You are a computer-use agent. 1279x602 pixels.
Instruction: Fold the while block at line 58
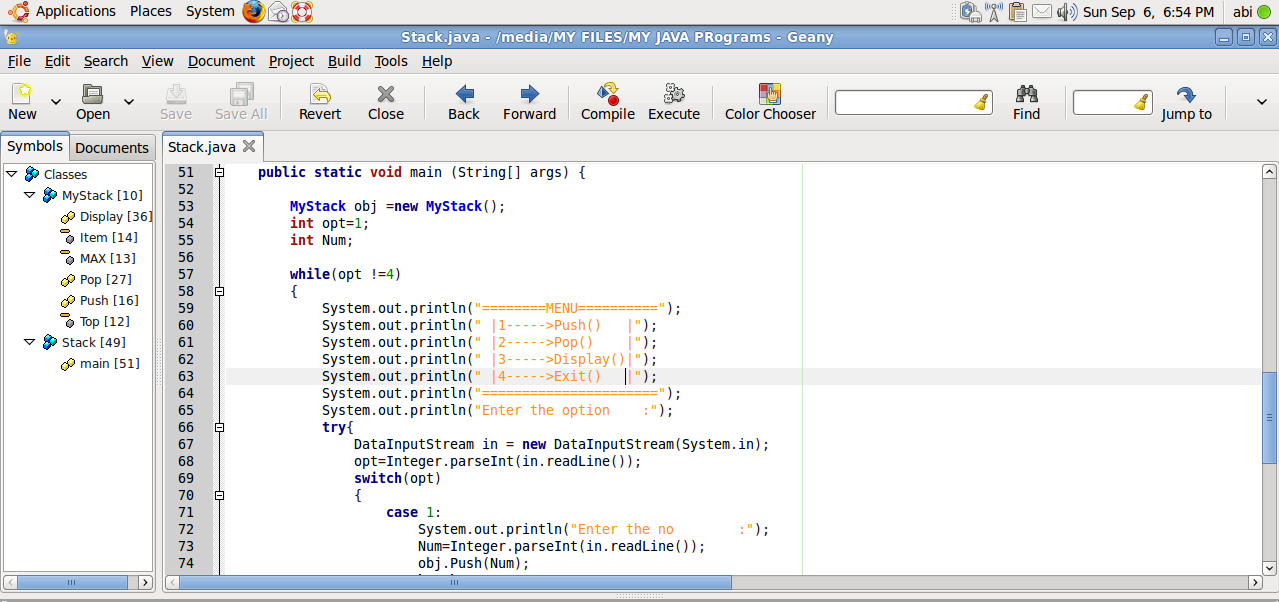coord(219,291)
